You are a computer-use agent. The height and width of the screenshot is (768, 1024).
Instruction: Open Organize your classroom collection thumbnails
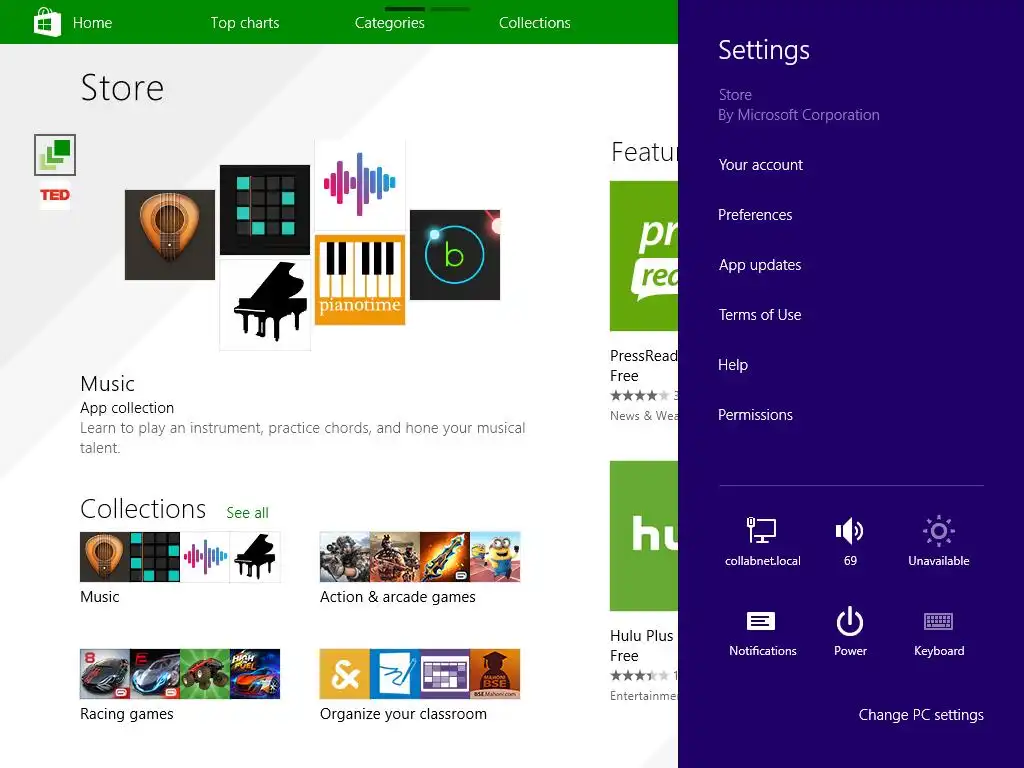[x=420, y=674]
